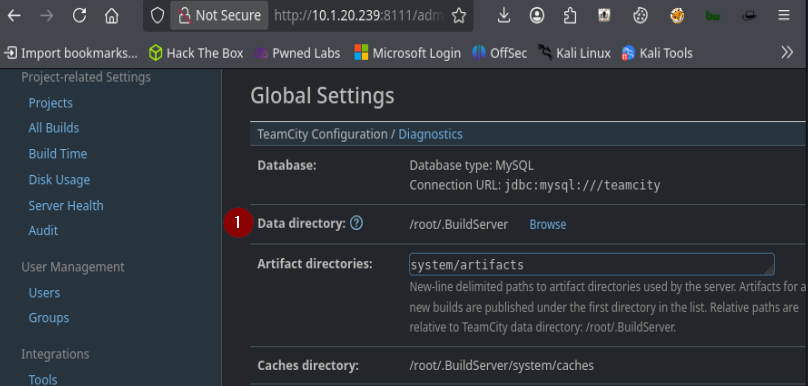The image size is (808, 386).
Task: Click the /root/.BuildServer data directory path
Action: (459, 225)
